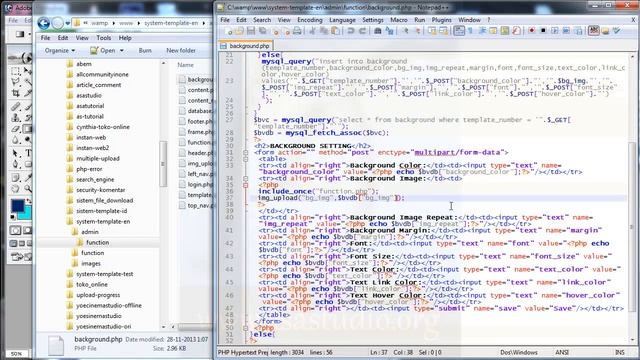Select the Pen tool in Photoshop
This screenshot has height=360, width=640.
[16, 164]
